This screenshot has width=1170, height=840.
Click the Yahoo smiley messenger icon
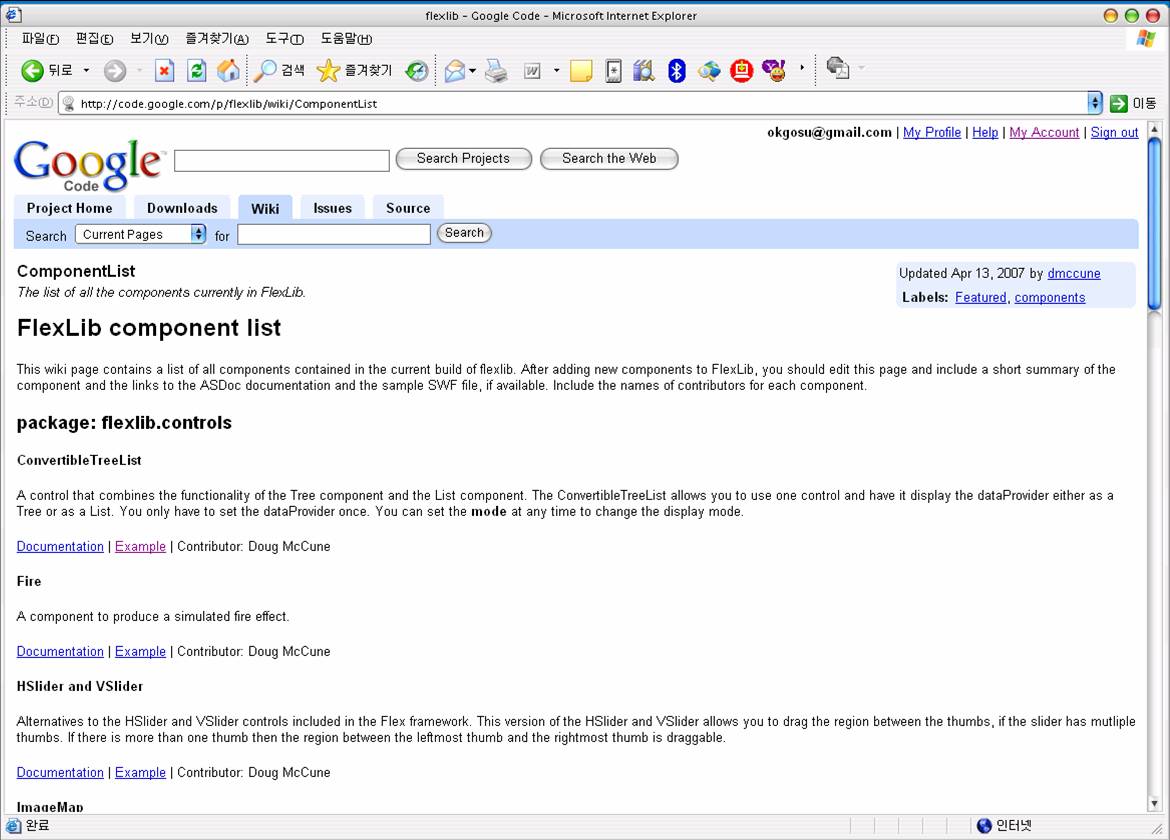pos(774,71)
